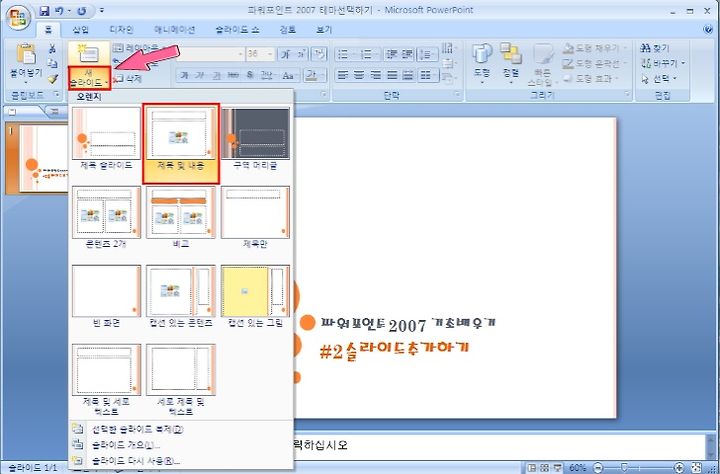The height and width of the screenshot is (474, 720).
Task: Switch to the 삽입 ribbon tab
Action: coord(81,30)
